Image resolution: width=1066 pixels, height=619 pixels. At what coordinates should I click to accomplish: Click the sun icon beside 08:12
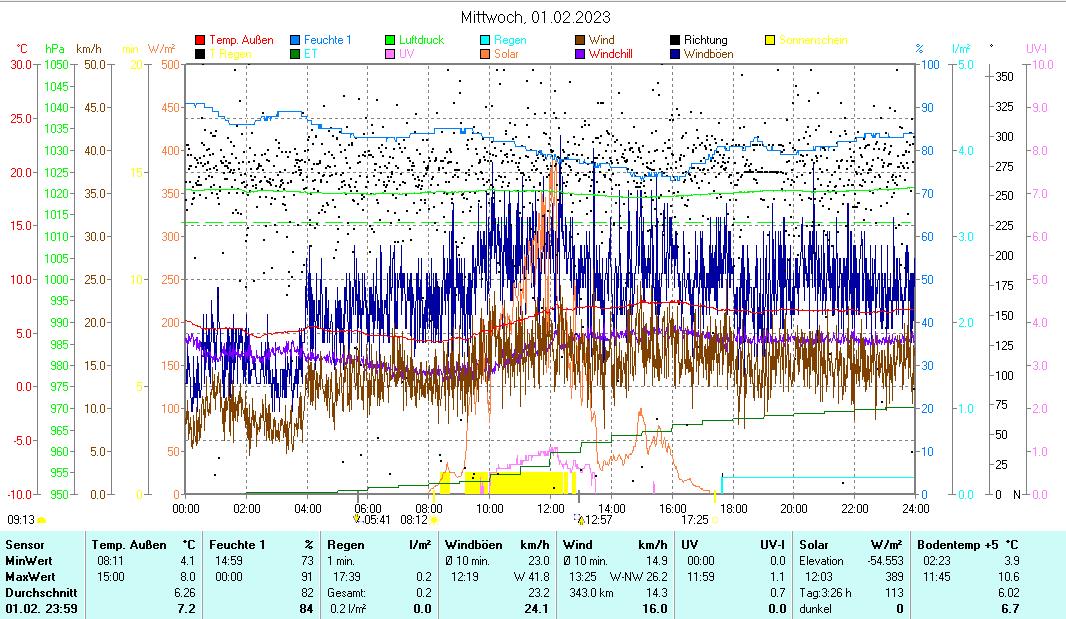click(x=435, y=520)
